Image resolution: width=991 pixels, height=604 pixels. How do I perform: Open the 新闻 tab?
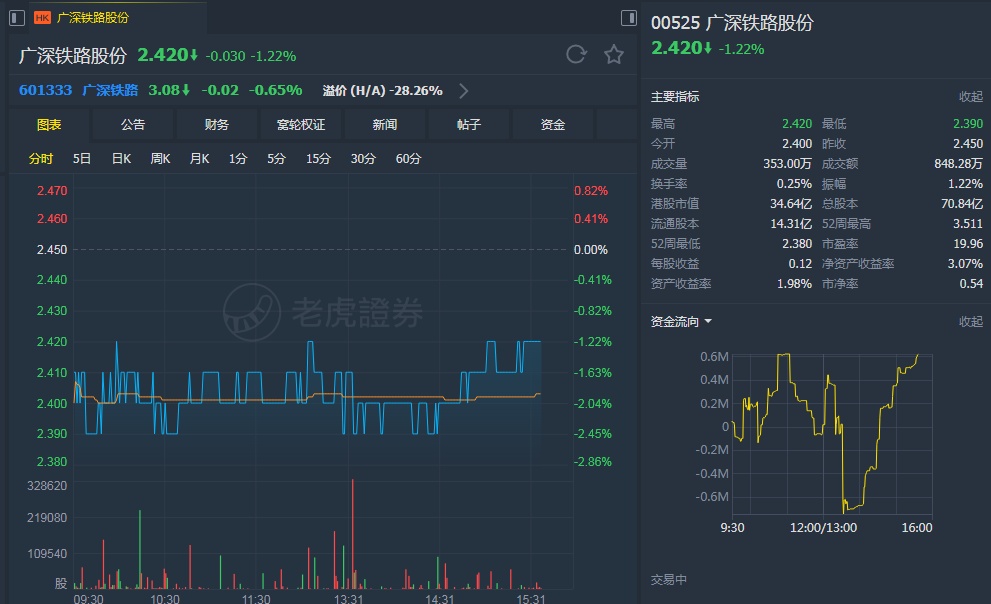385,124
